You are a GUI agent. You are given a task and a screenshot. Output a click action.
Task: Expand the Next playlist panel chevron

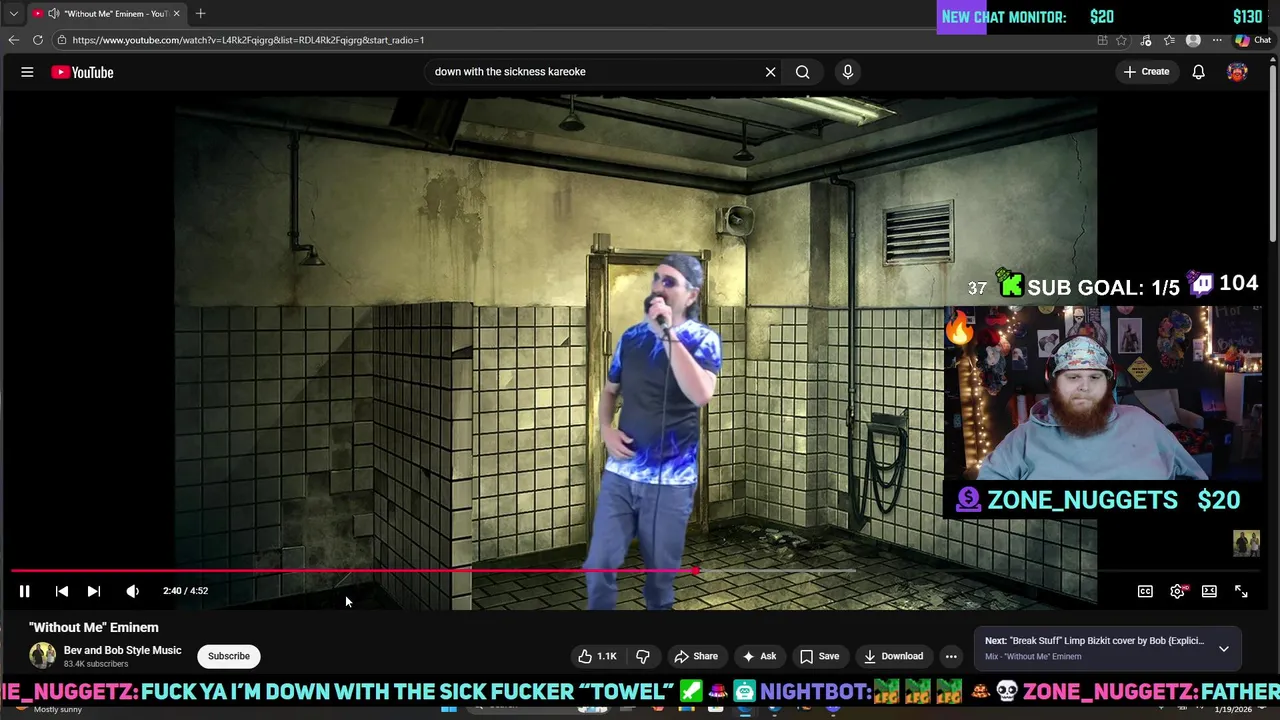click(x=1223, y=649)
